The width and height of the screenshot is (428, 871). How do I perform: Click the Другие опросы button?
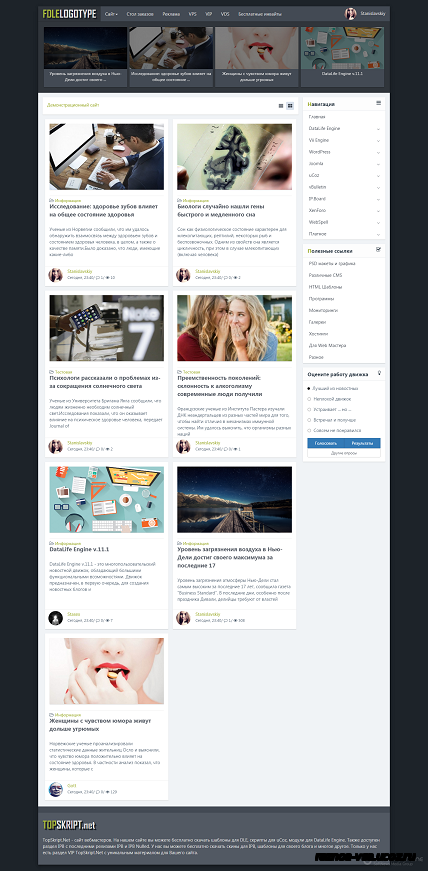[x=344, y=453]
